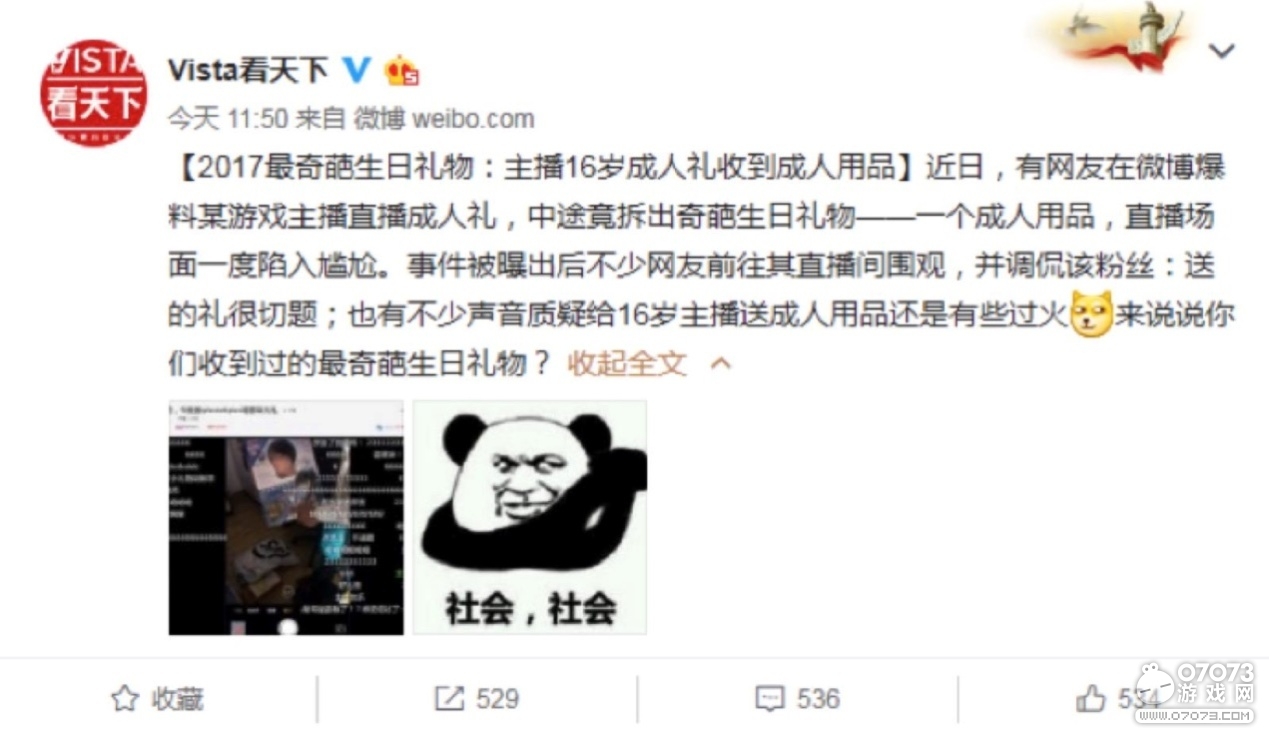Collapse the post via 收起全文
Screen dimensions: 1269x736
[x=627, y=363]
